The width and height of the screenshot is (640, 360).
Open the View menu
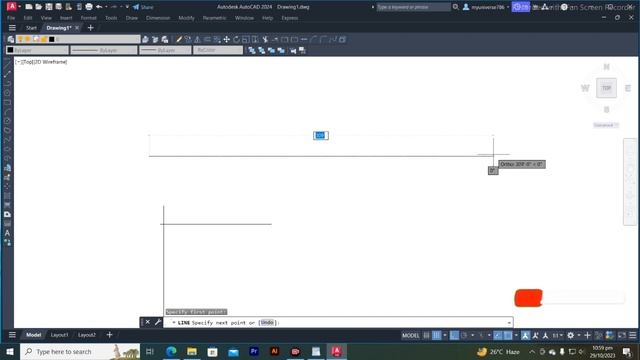(x=46, y=18)
